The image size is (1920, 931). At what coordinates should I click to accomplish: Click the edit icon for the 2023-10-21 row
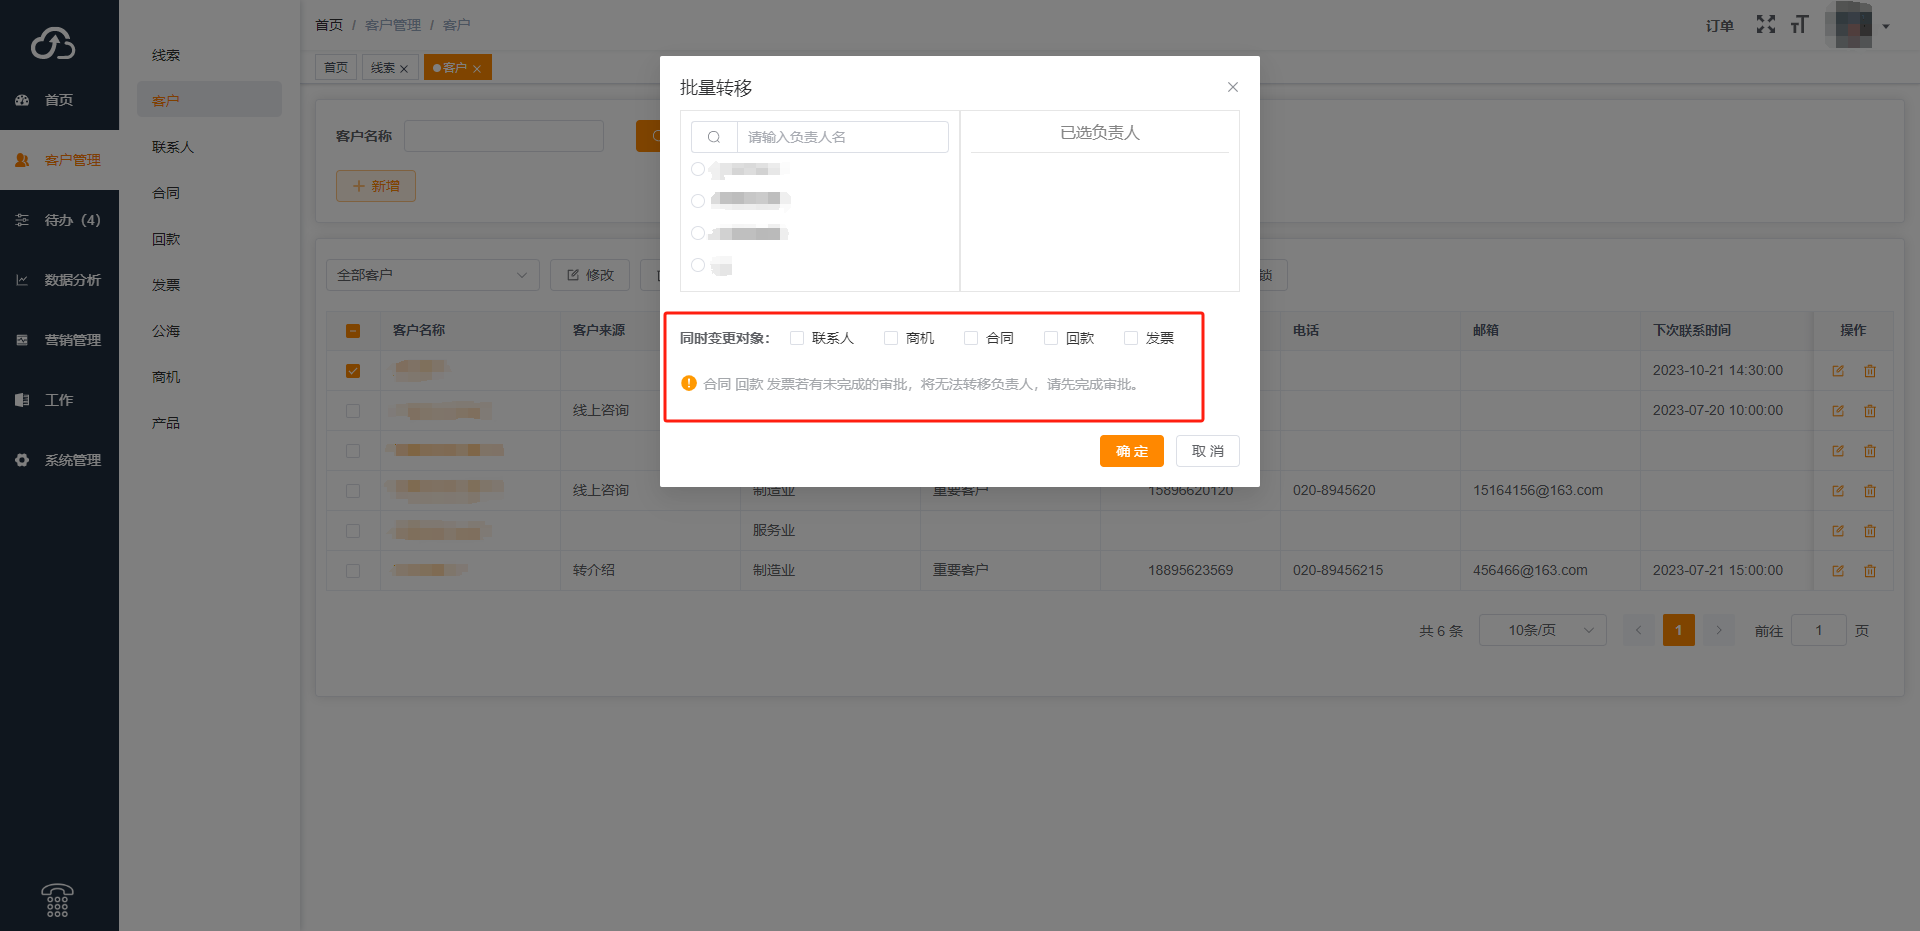(1838, 371)
